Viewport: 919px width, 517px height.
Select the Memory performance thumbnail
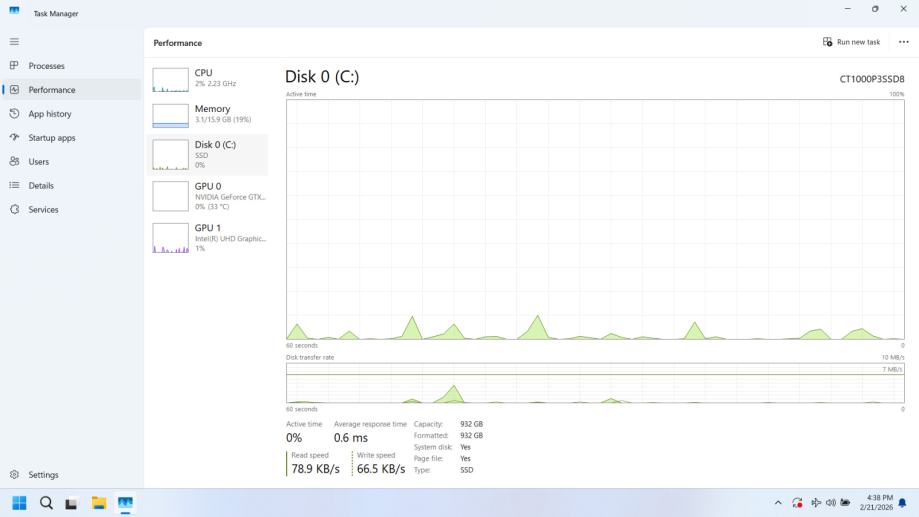171,115
